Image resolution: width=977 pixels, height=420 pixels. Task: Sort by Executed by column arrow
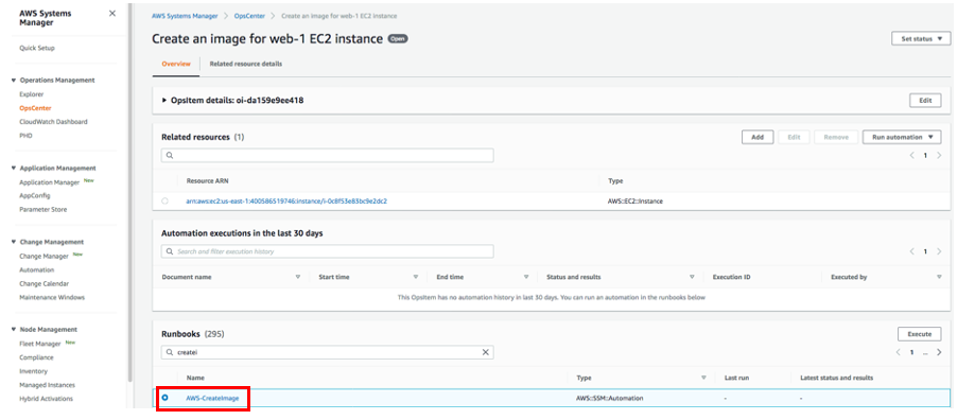(x=939, y=277)
